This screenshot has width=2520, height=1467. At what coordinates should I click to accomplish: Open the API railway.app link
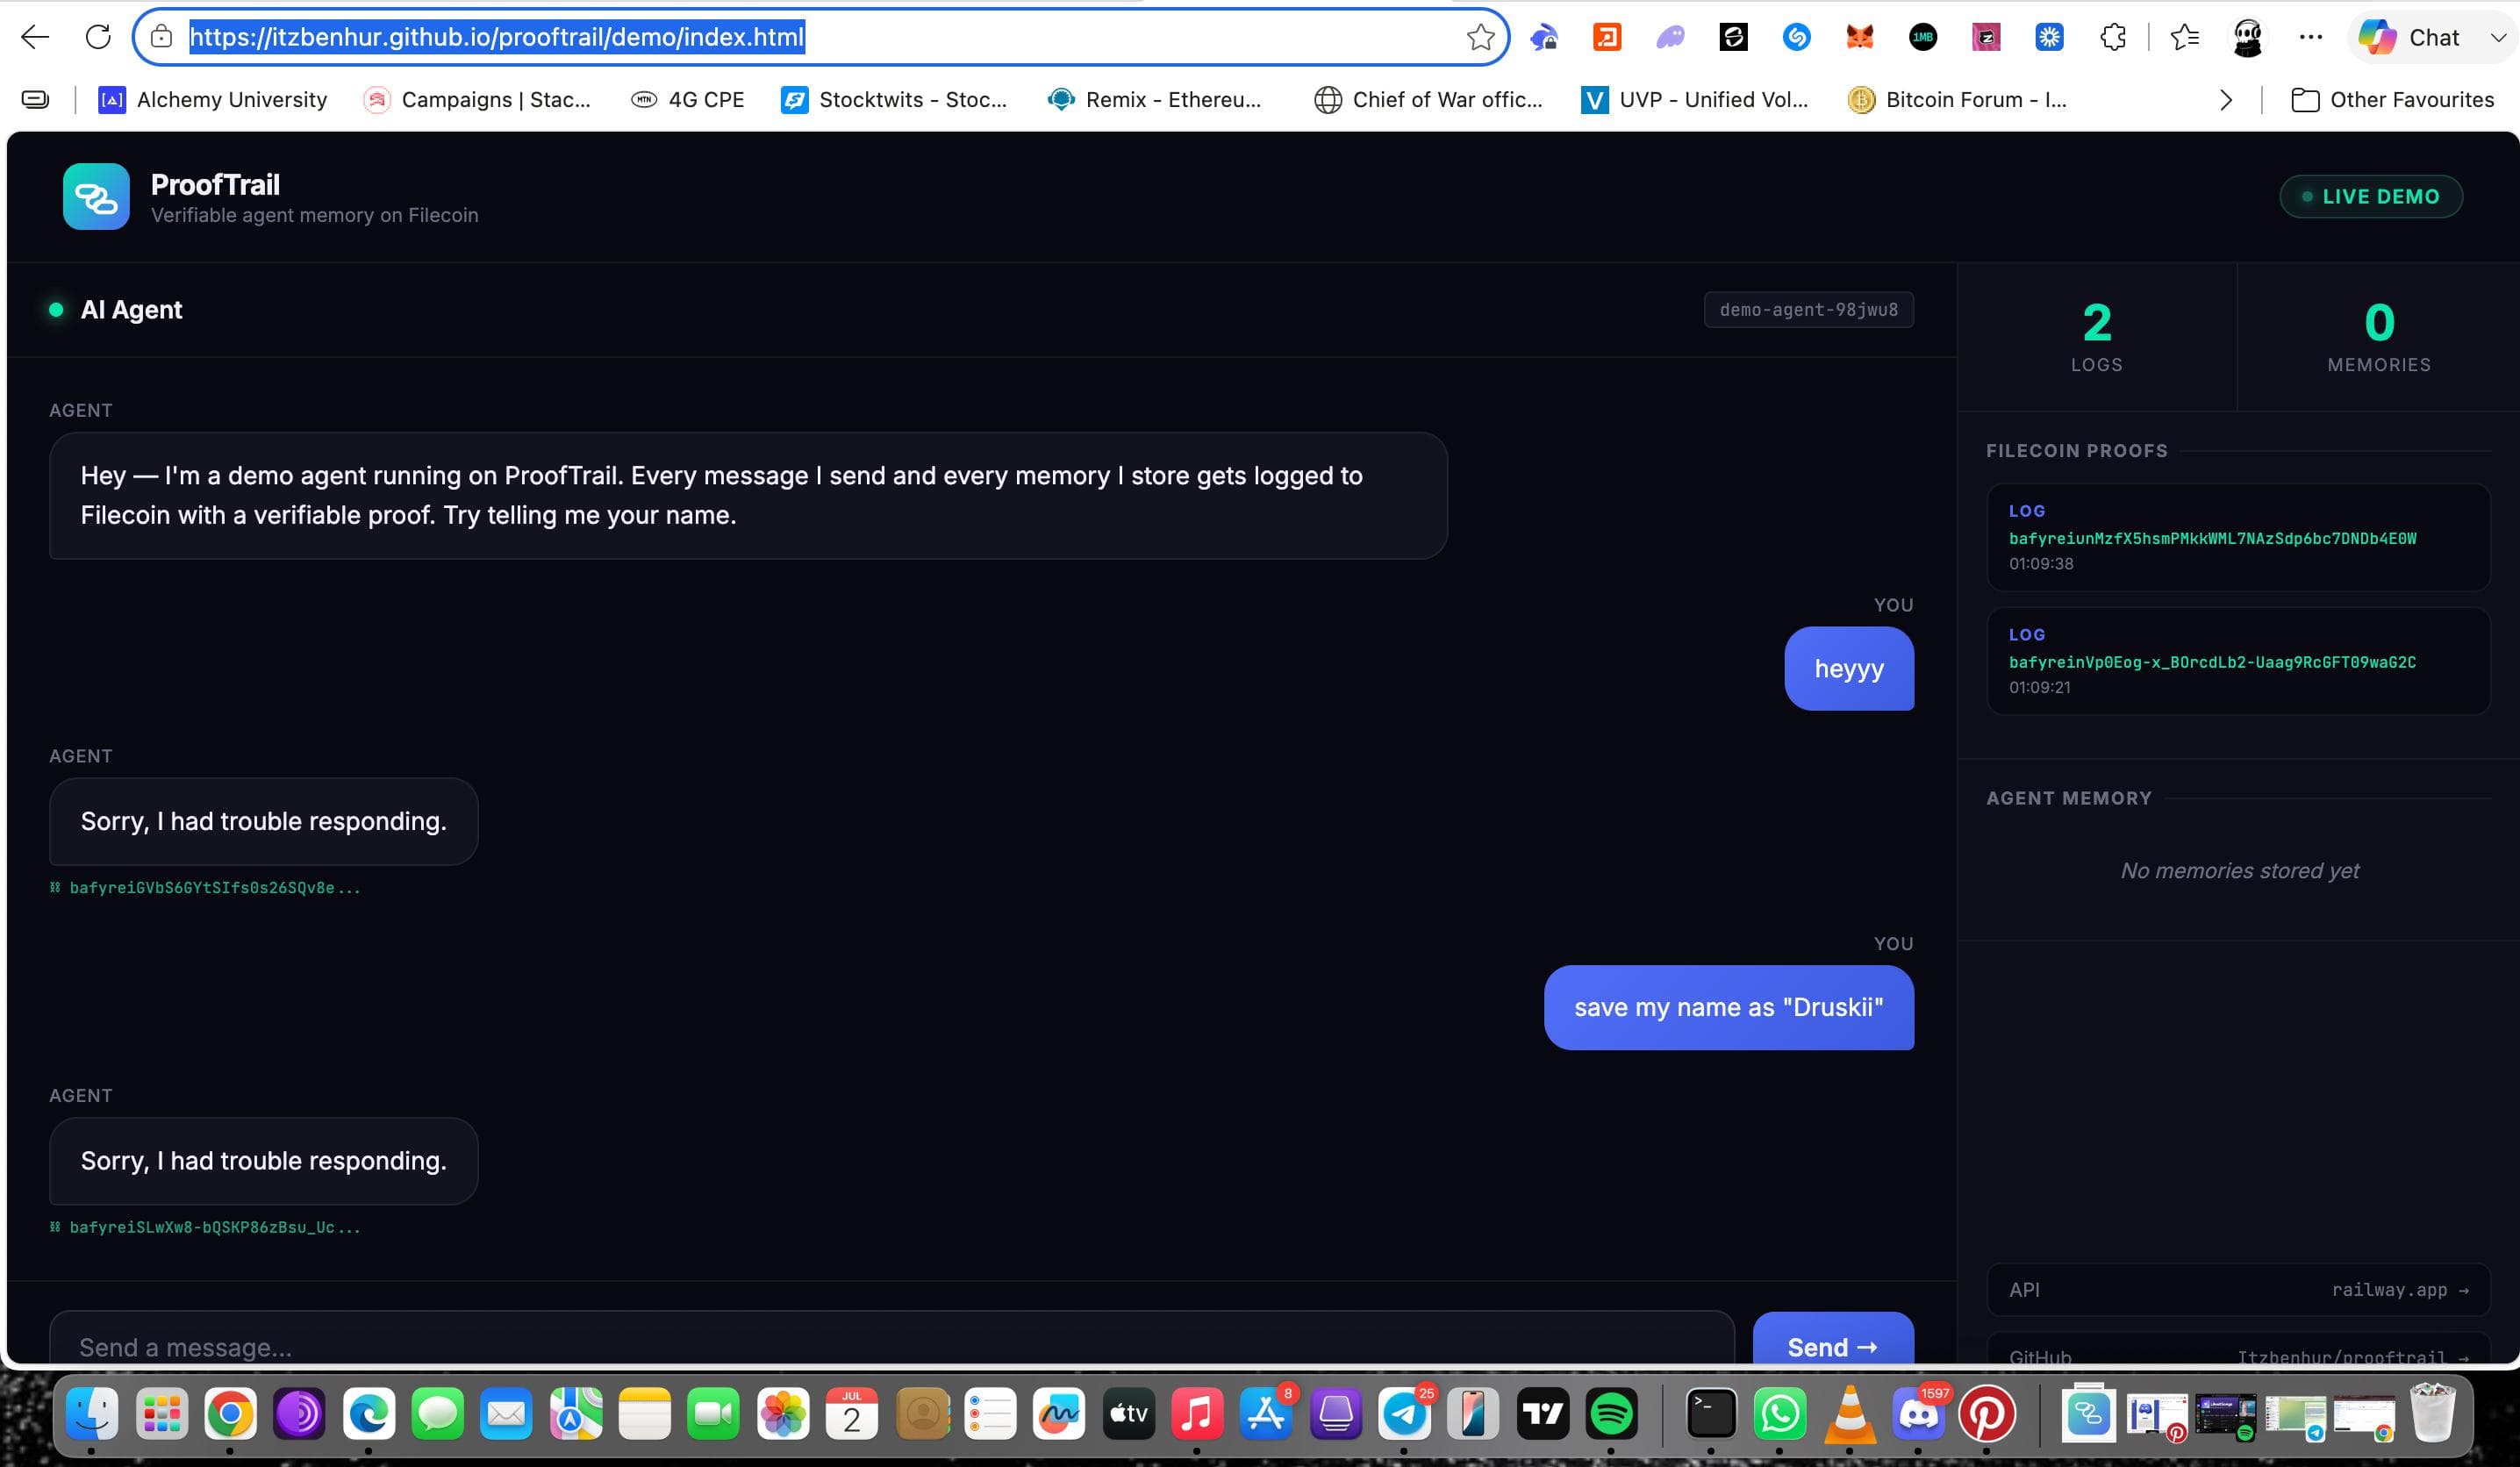click(x=2238, y=1290)
